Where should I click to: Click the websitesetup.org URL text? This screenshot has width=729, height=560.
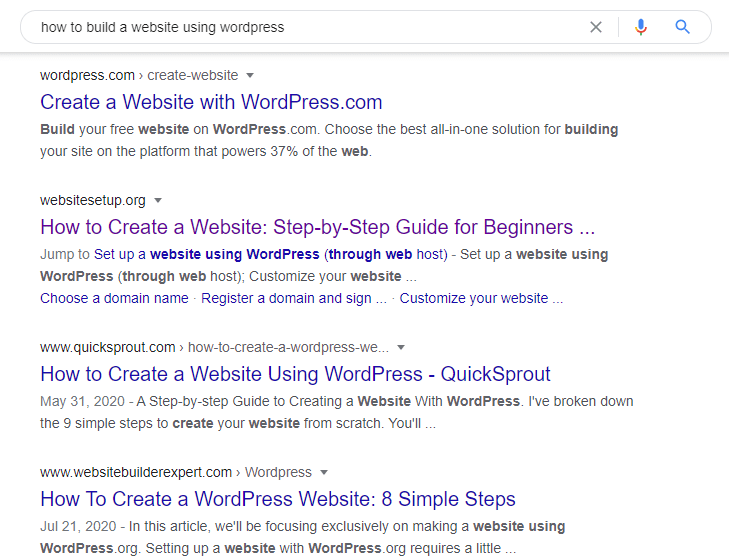pos(93,200)
